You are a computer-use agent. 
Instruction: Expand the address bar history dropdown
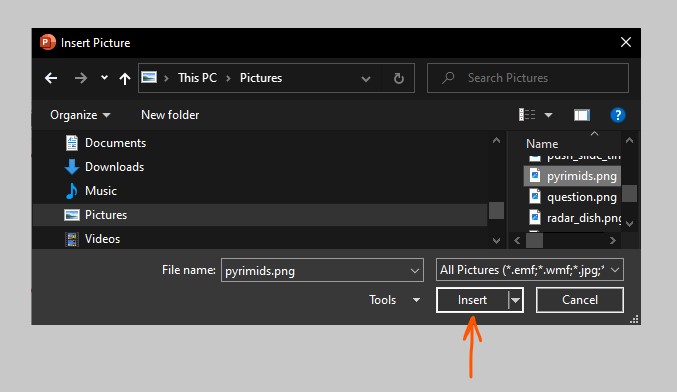[x=366, y=79]
